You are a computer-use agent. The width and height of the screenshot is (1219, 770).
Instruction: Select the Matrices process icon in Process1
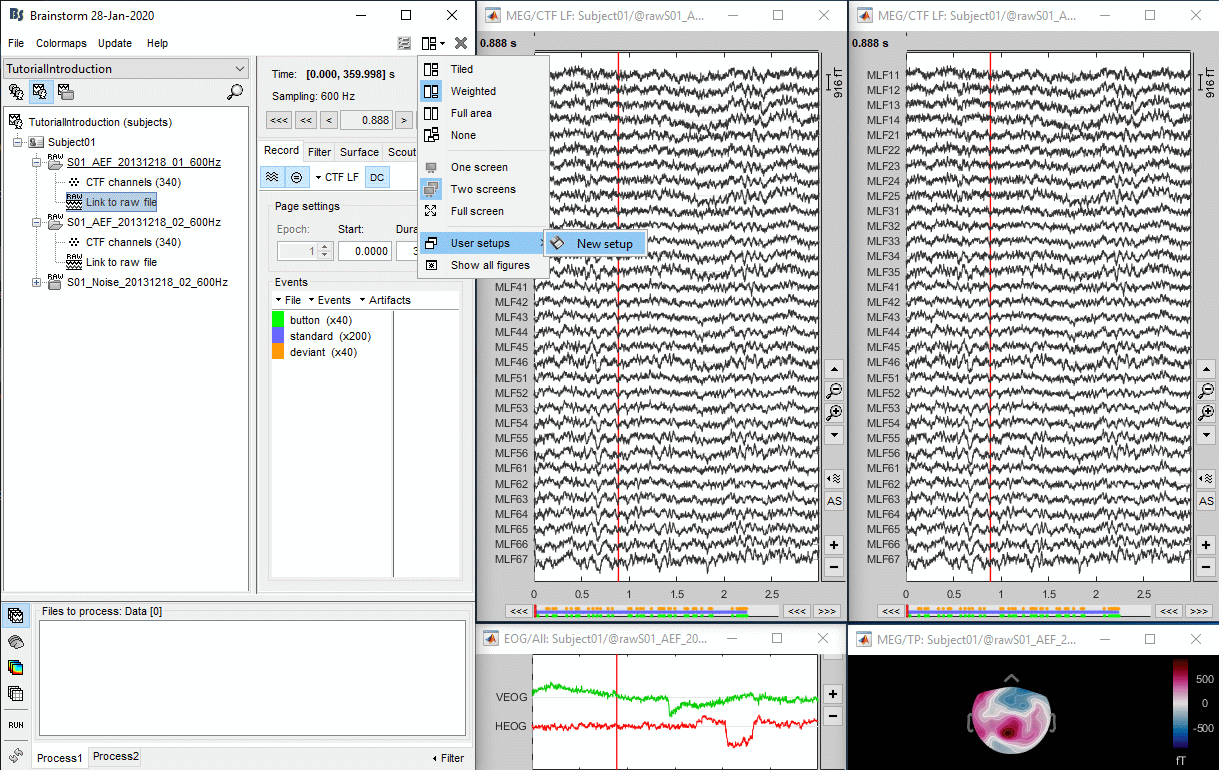[x=16, y=693]
